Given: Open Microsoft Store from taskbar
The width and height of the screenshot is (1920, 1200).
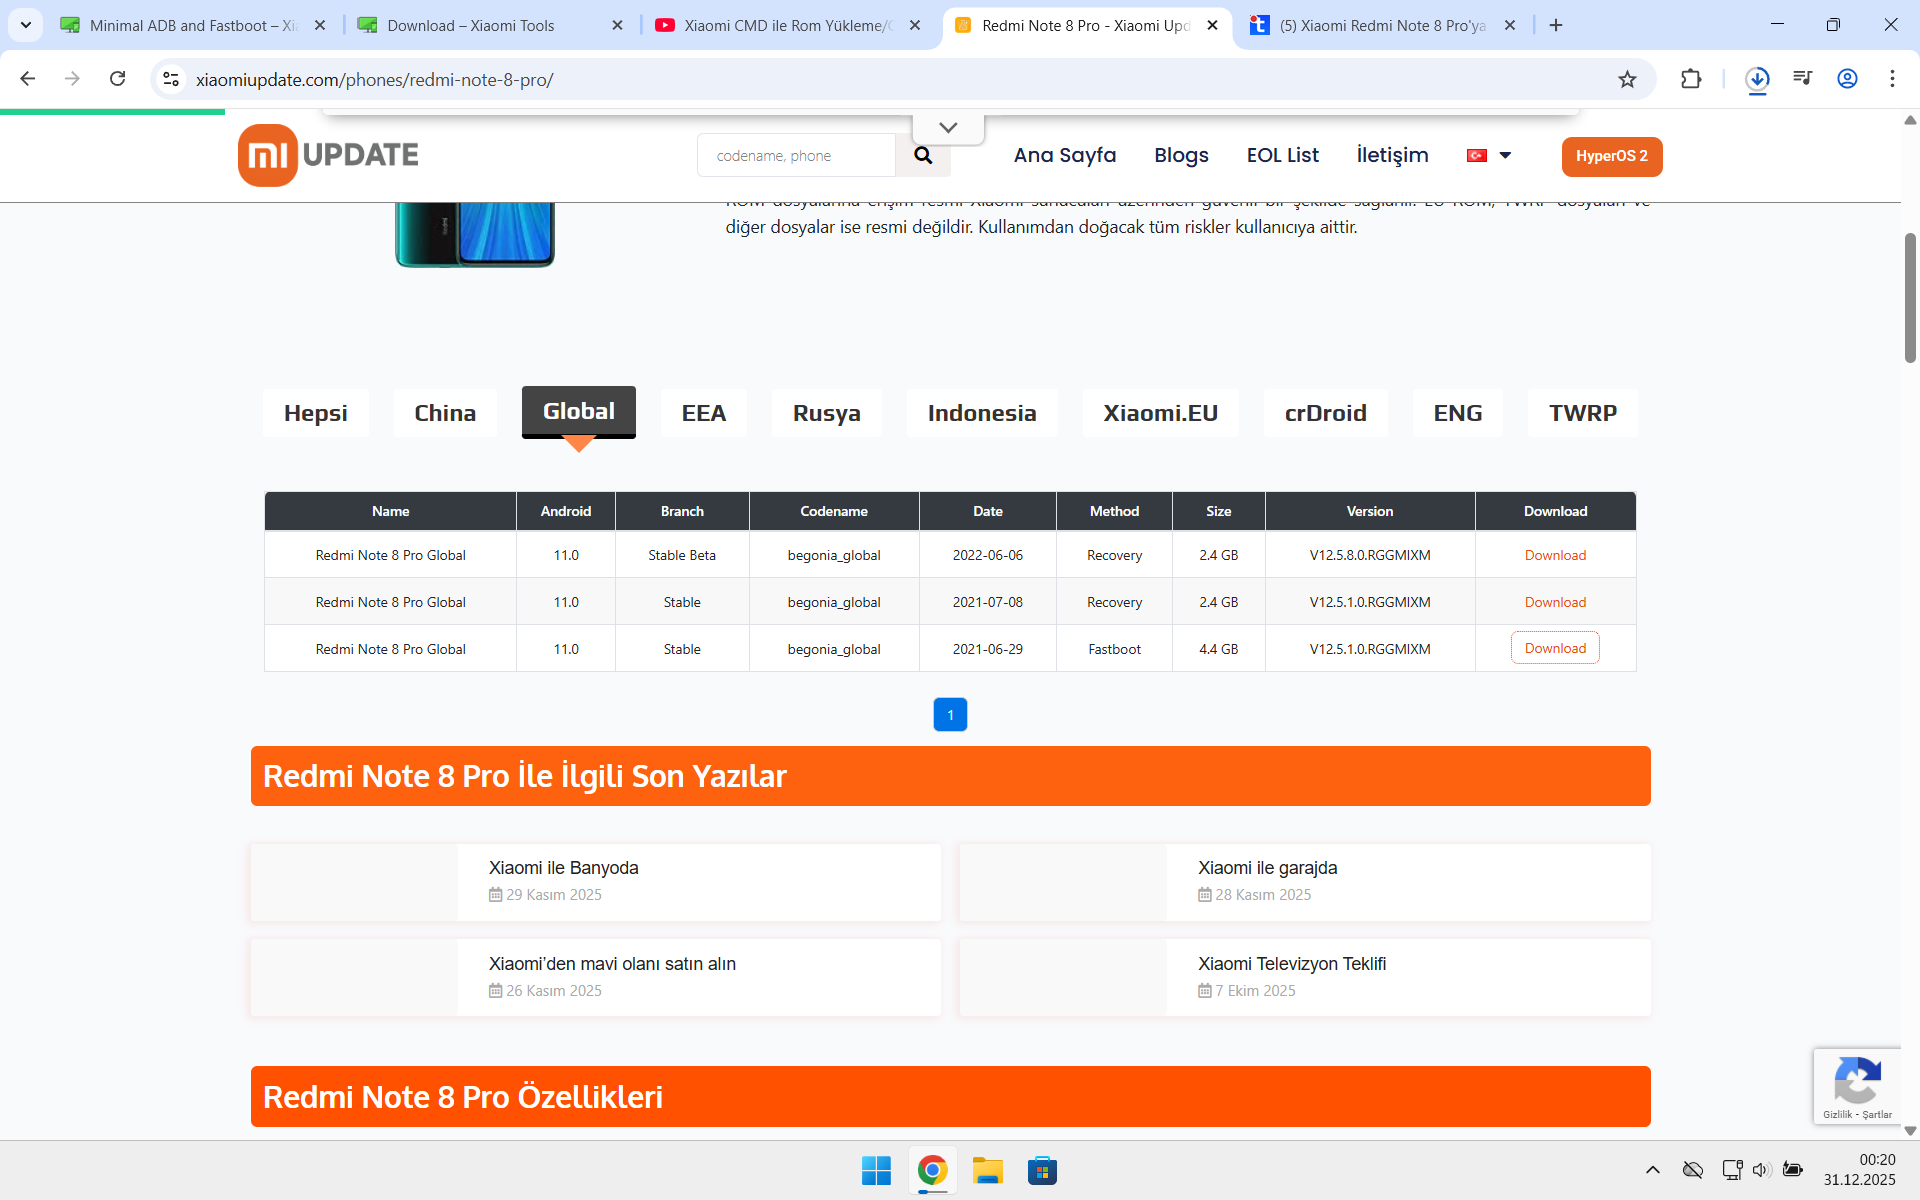Looking at the screenshot, I should (1042, 1171).
